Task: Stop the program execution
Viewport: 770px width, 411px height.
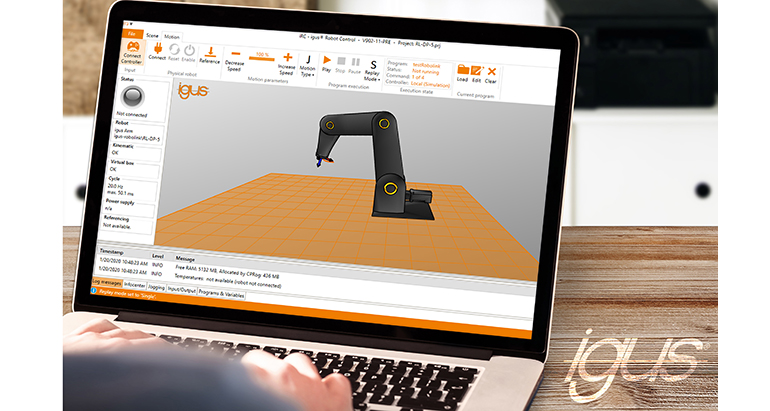Action: pos(341,61)
